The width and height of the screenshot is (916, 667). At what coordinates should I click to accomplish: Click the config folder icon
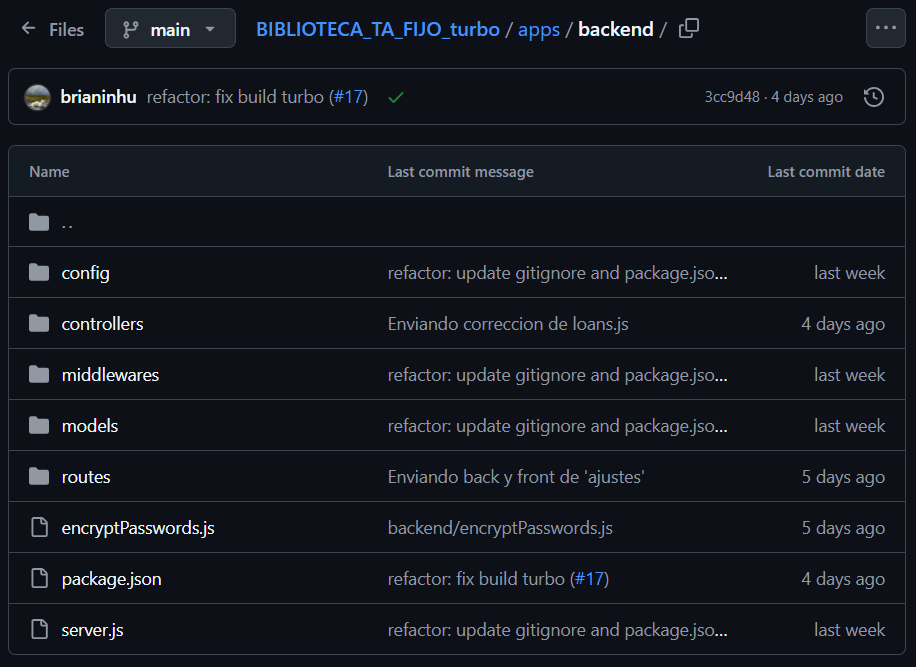coord(39,273)
